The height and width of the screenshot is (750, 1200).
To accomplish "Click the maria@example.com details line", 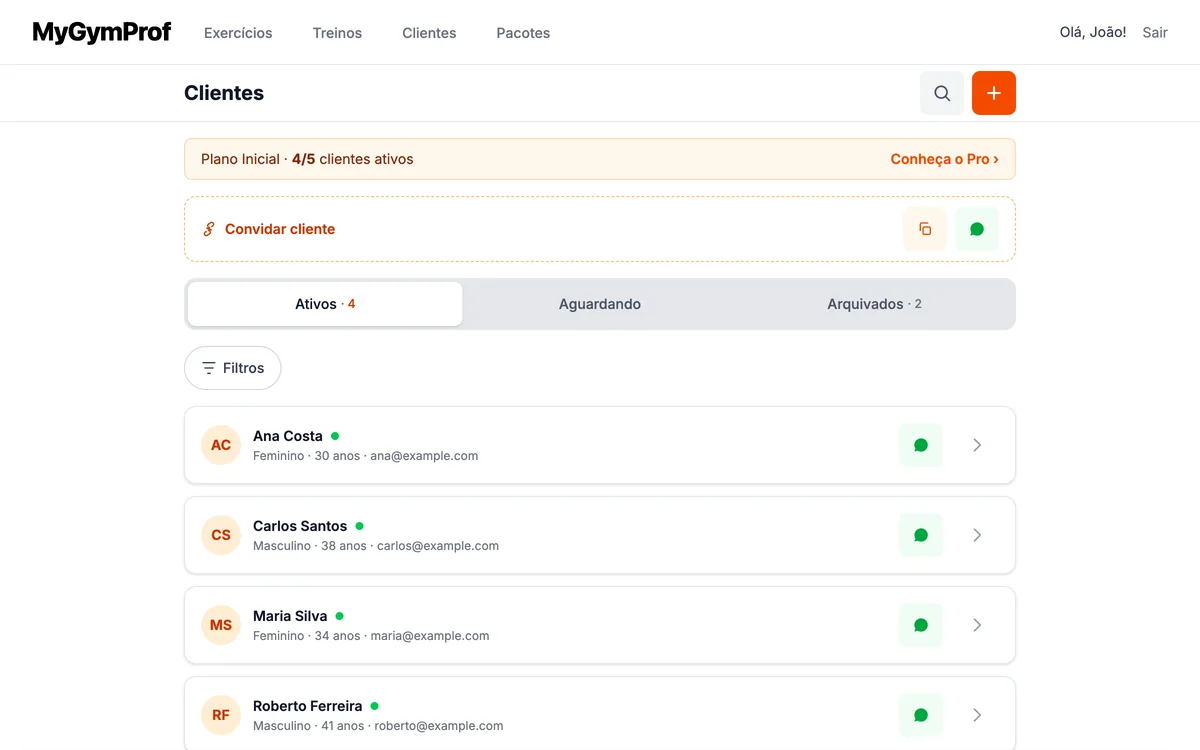I will tap(371, 636).
